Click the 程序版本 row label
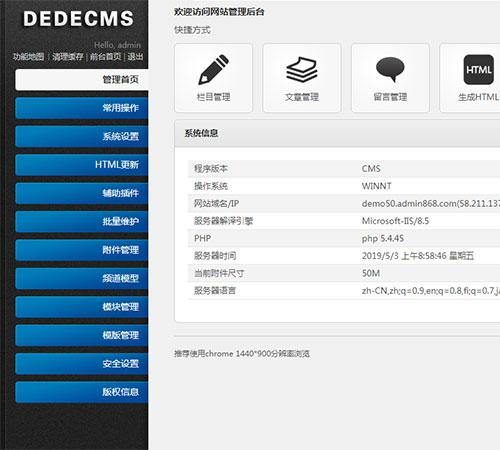Screen dimensions: 500x450 click(211, 169)
